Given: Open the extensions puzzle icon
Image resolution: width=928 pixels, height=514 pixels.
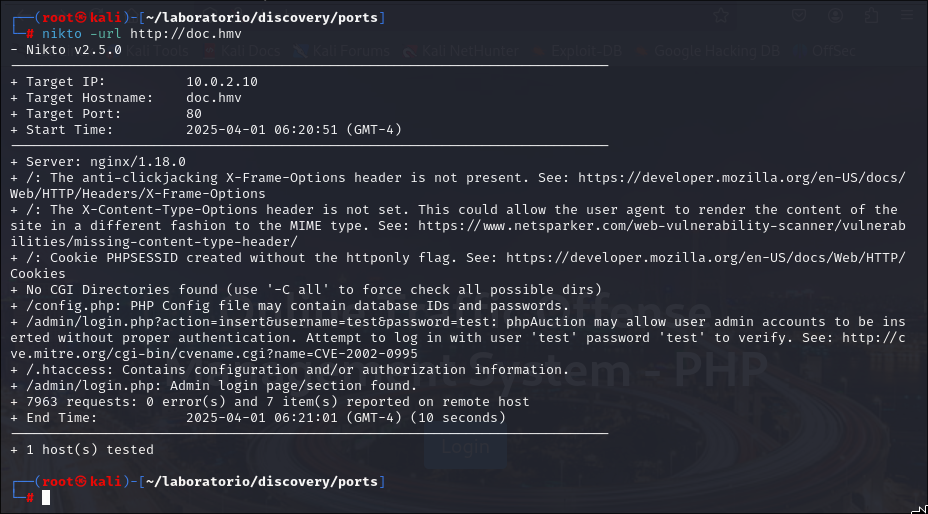Looking at the screenshot, I should click(x=871, y=15).
